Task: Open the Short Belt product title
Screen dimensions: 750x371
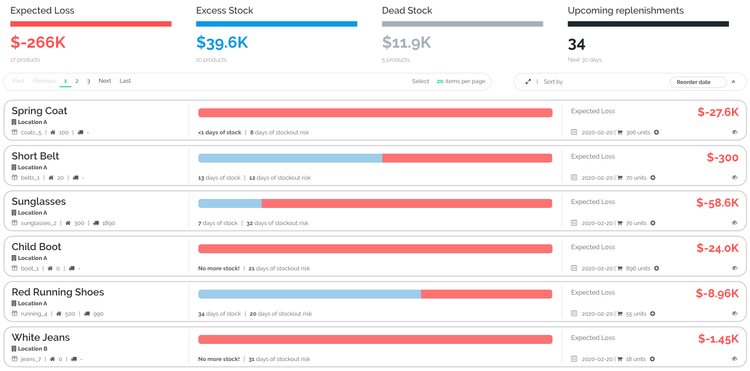Action: click(35, 156)
